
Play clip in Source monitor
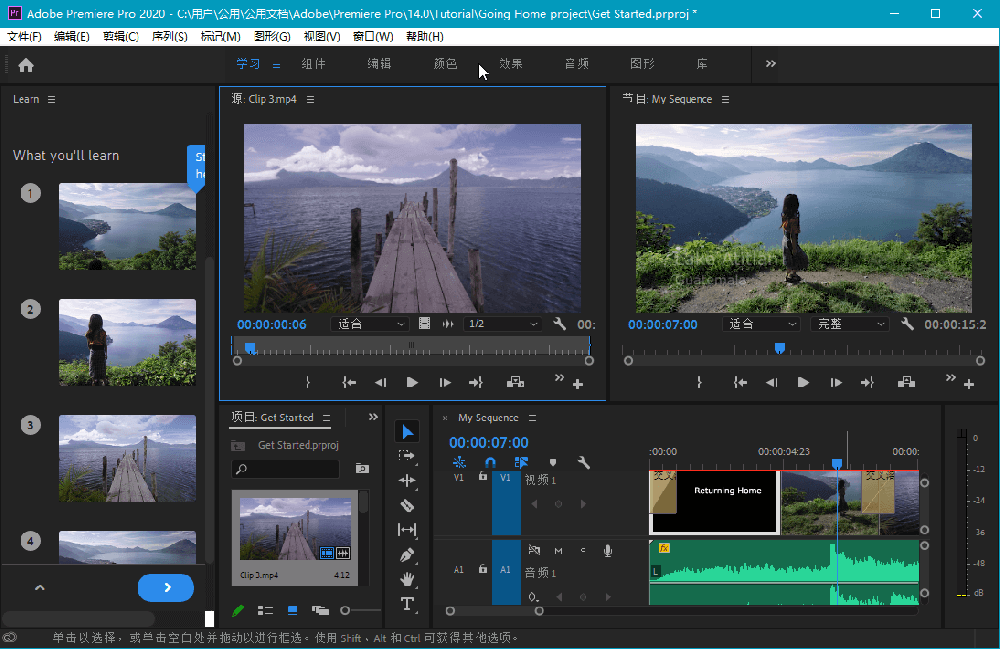point(411,383)
